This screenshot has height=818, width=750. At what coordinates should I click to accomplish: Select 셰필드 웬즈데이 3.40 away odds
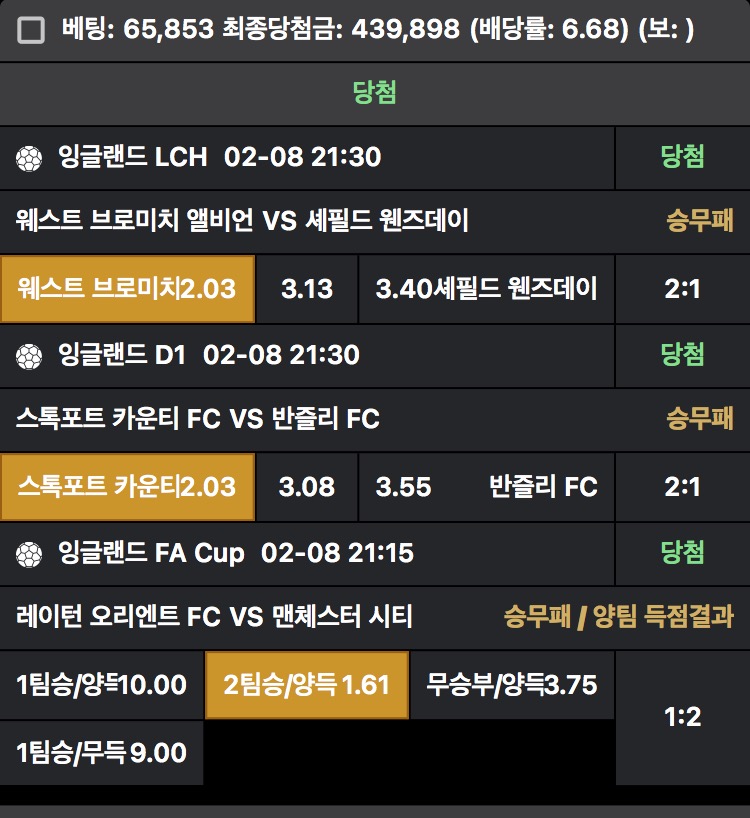point(486,289)
